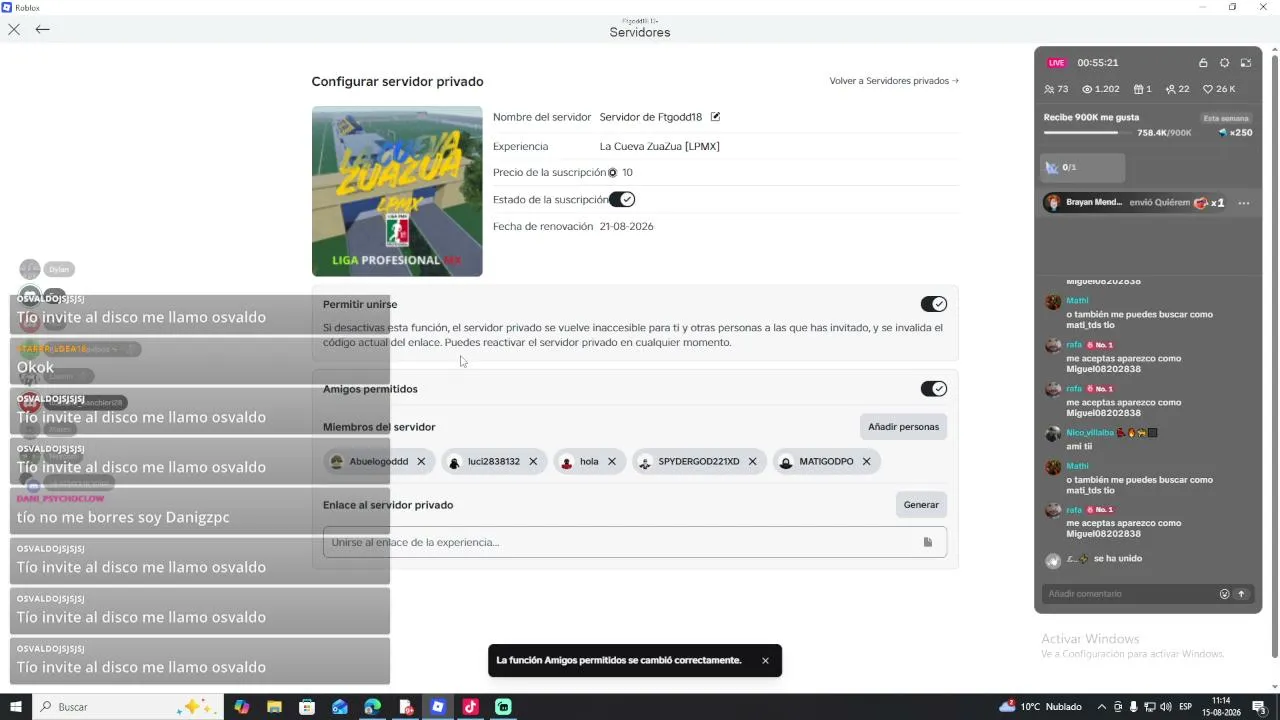Click the Generar link button

click(921, 505)
